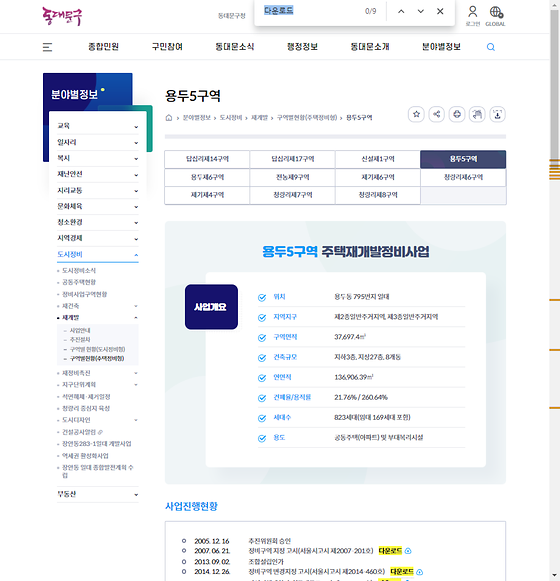Open 분야별정보 top menu
560x581 pixels.
pyautogui.click(x=441, y=47)
